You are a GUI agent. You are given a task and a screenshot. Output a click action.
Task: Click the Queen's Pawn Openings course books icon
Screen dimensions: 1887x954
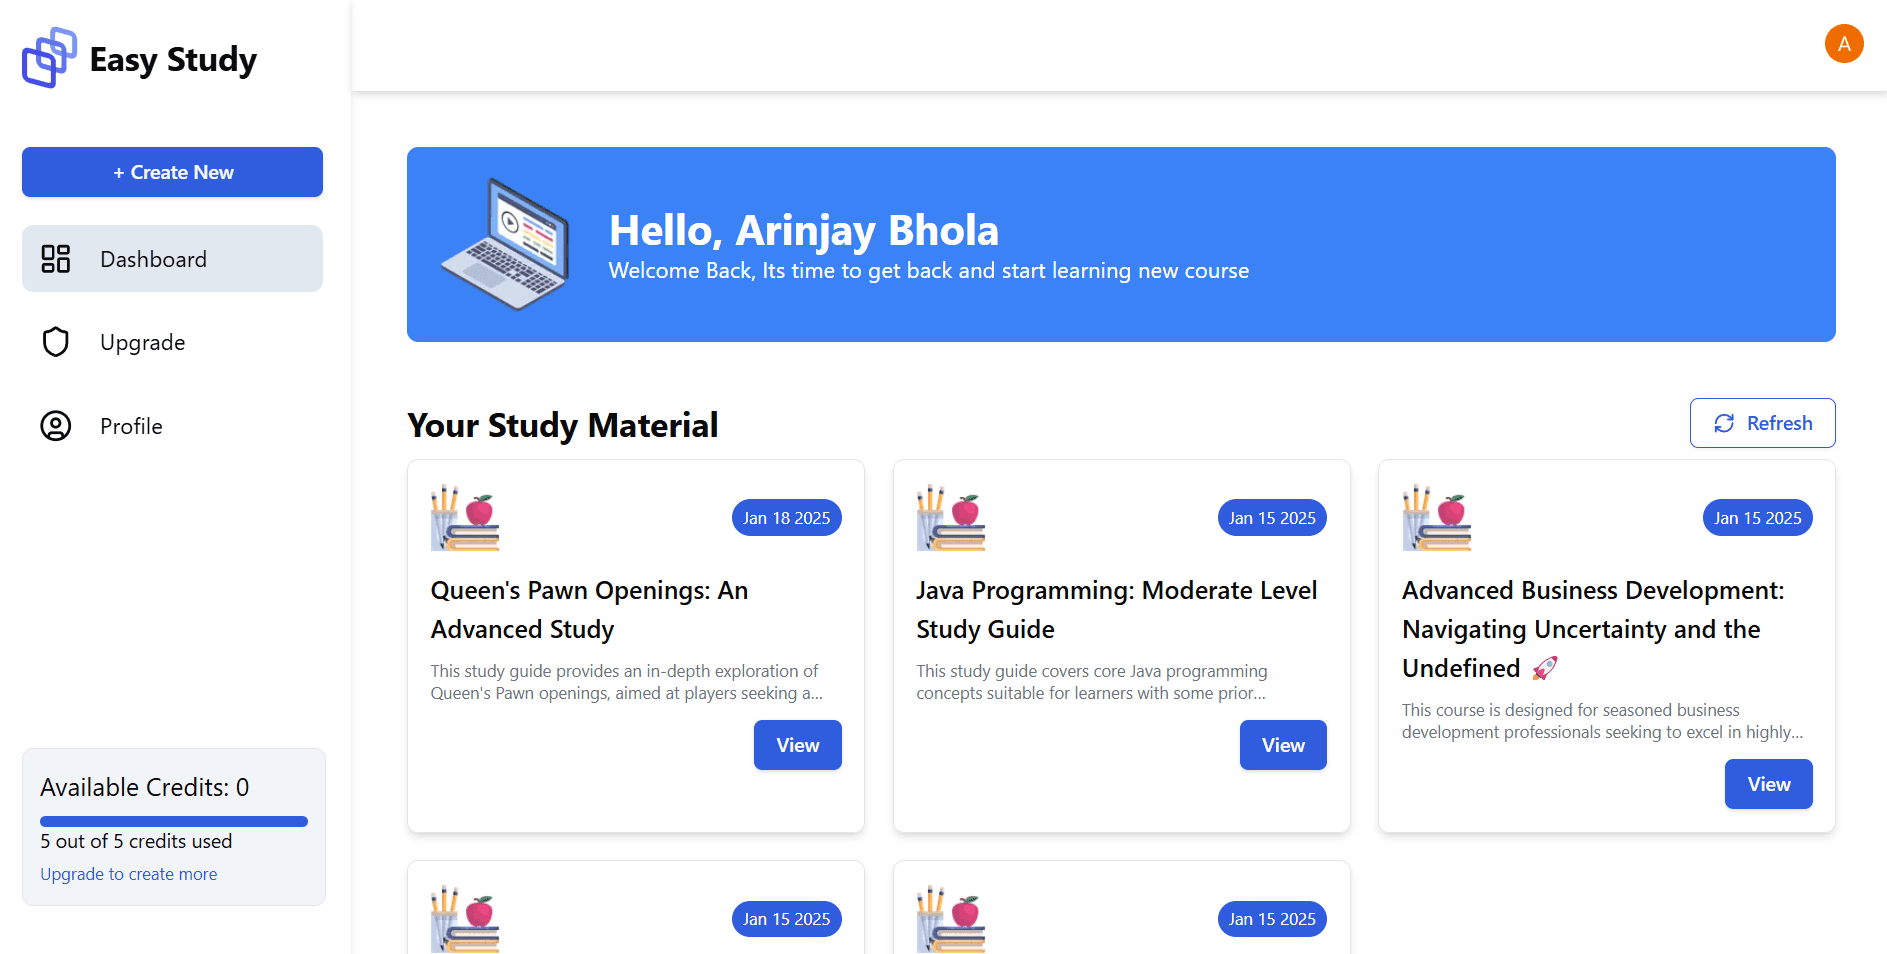[x=465, y=518]
